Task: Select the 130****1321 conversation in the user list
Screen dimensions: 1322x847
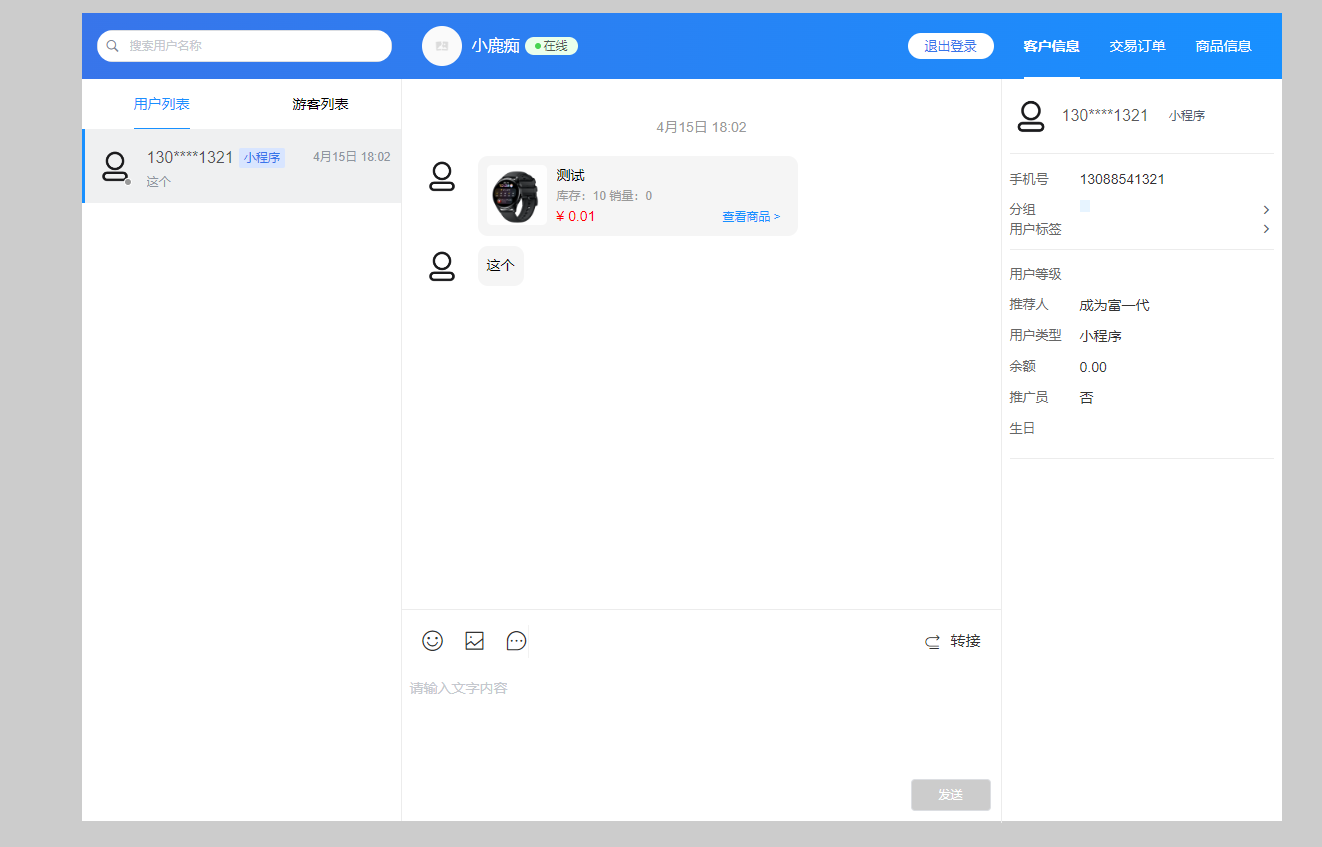Action: click(x=242, y=166)
